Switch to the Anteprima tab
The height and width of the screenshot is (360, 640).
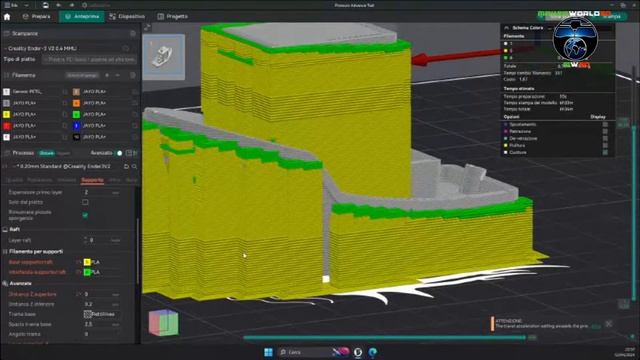pos(82,16)
